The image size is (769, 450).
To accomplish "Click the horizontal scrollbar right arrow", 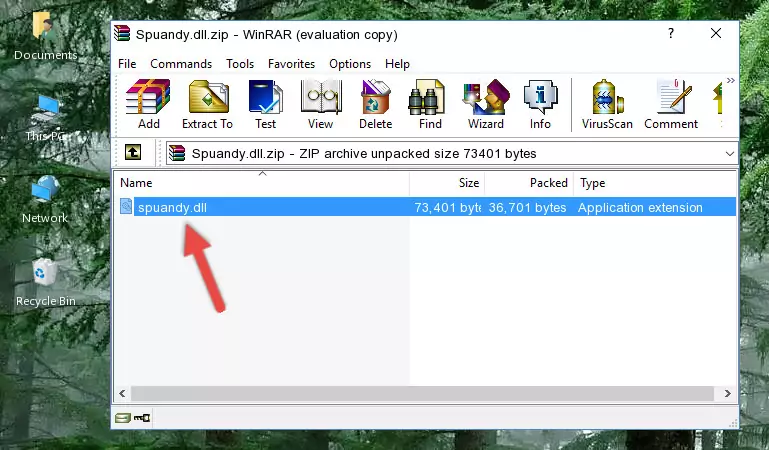I will (x=727, y=393).
